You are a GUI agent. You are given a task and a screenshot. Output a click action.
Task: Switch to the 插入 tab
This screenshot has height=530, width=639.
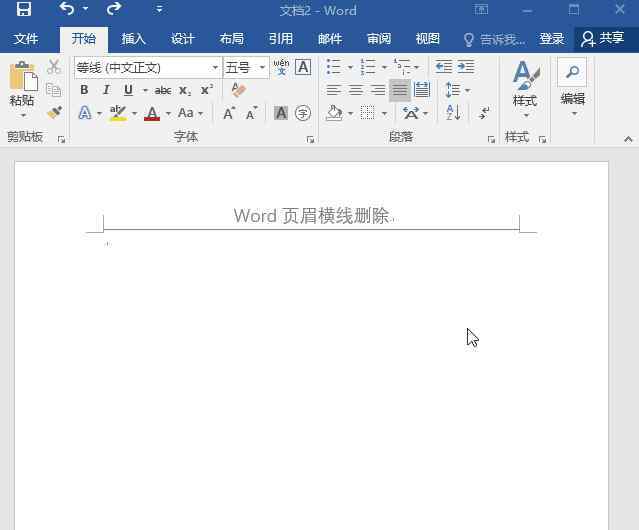coord(133,39)
